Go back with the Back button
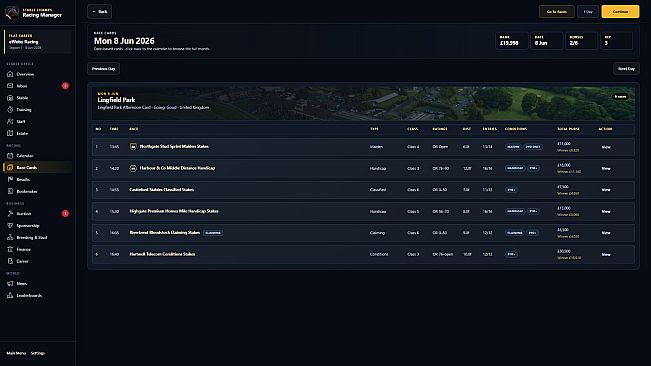The image size is (651, 366). click(x=100, y=12)
